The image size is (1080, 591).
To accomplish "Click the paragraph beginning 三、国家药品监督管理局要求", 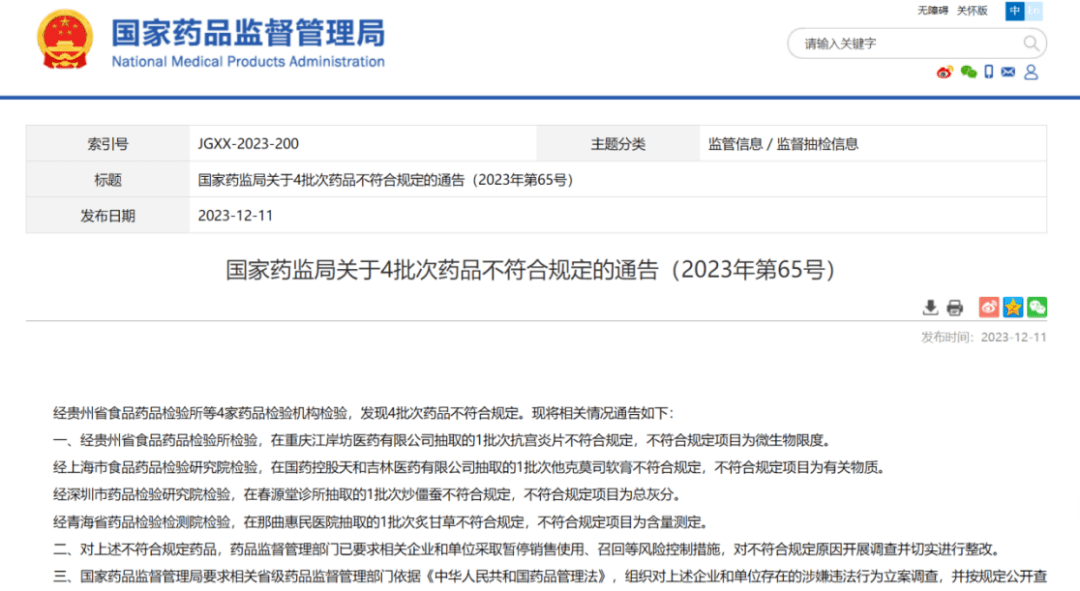I will tap(550, 576).
